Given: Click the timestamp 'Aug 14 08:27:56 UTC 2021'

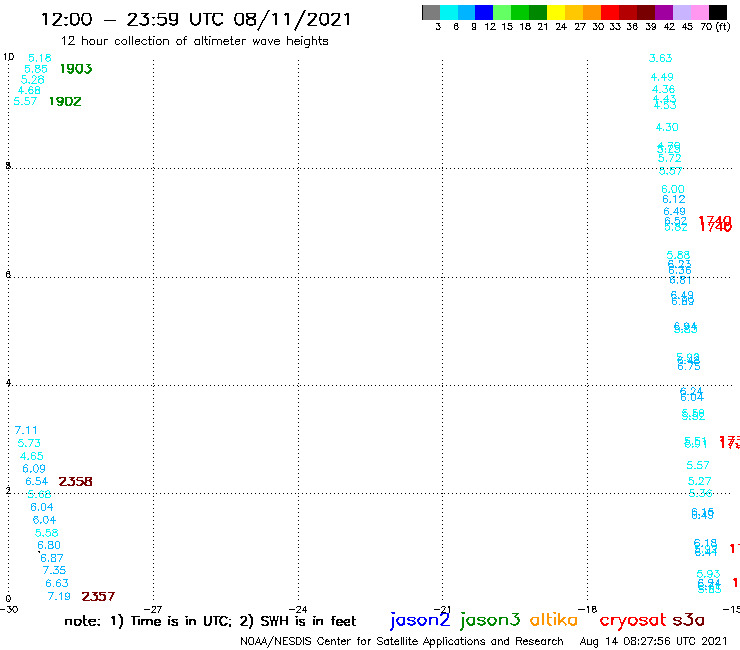Looking at the screenshot, I should pyautogui.click(x=654, y=642).
